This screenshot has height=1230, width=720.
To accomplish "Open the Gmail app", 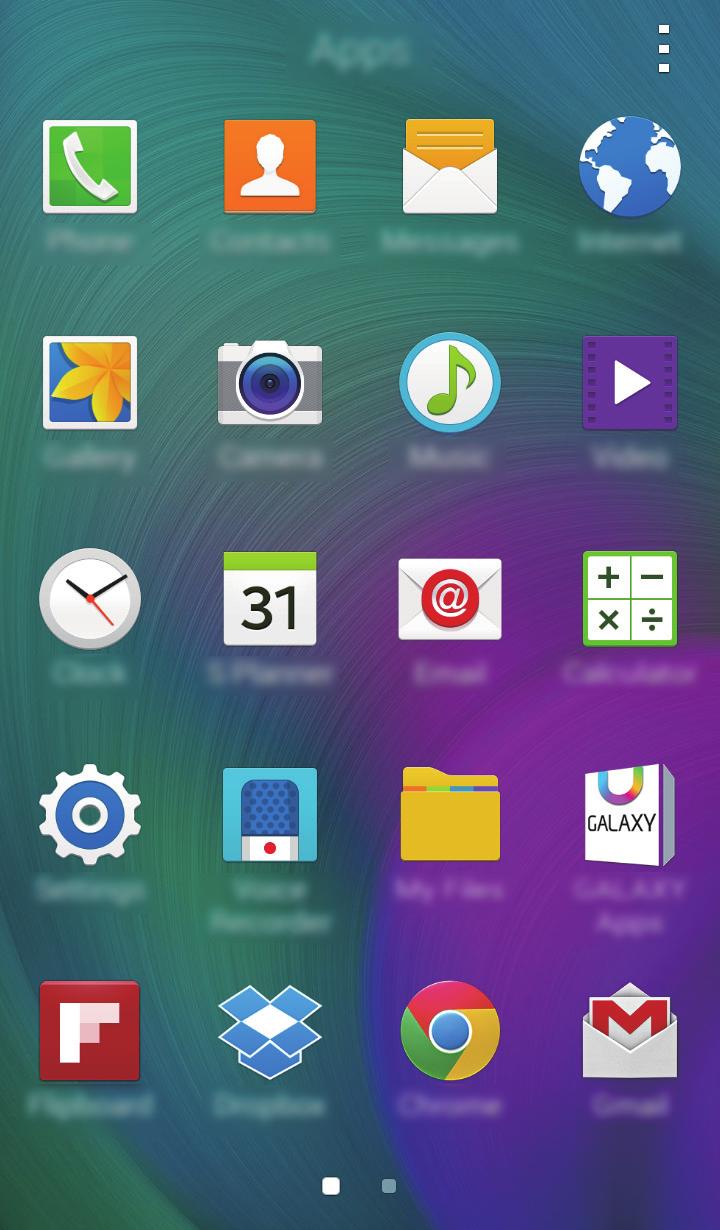I will point(630,1030).
